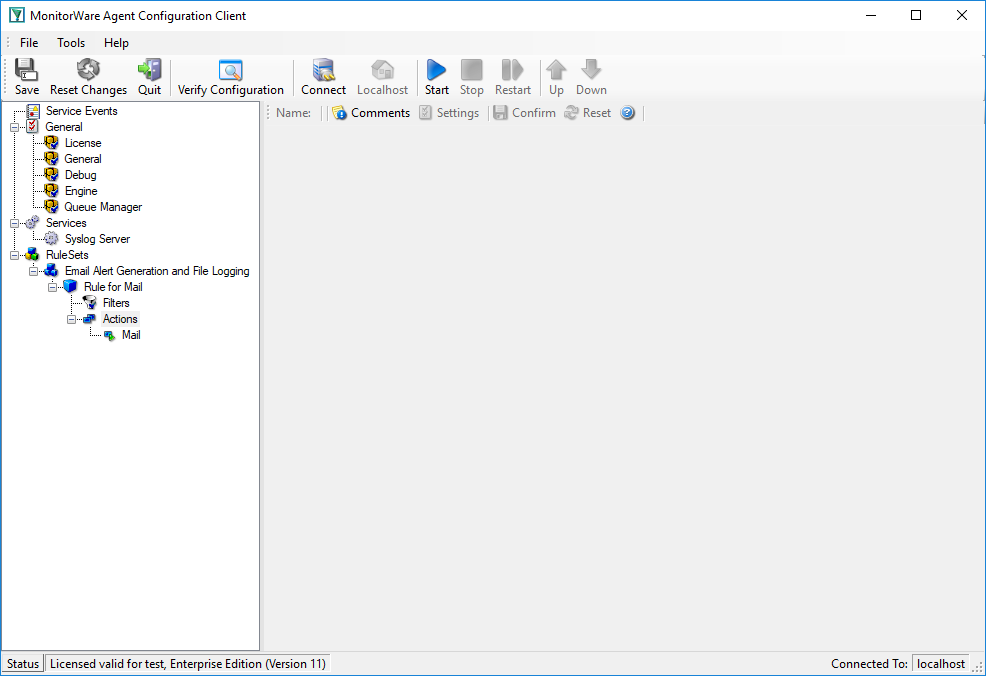Image resolution: width=986 pixels, height=676 pixels.
Task: Click the localhost connection field
Action: [x=941, y=664]
